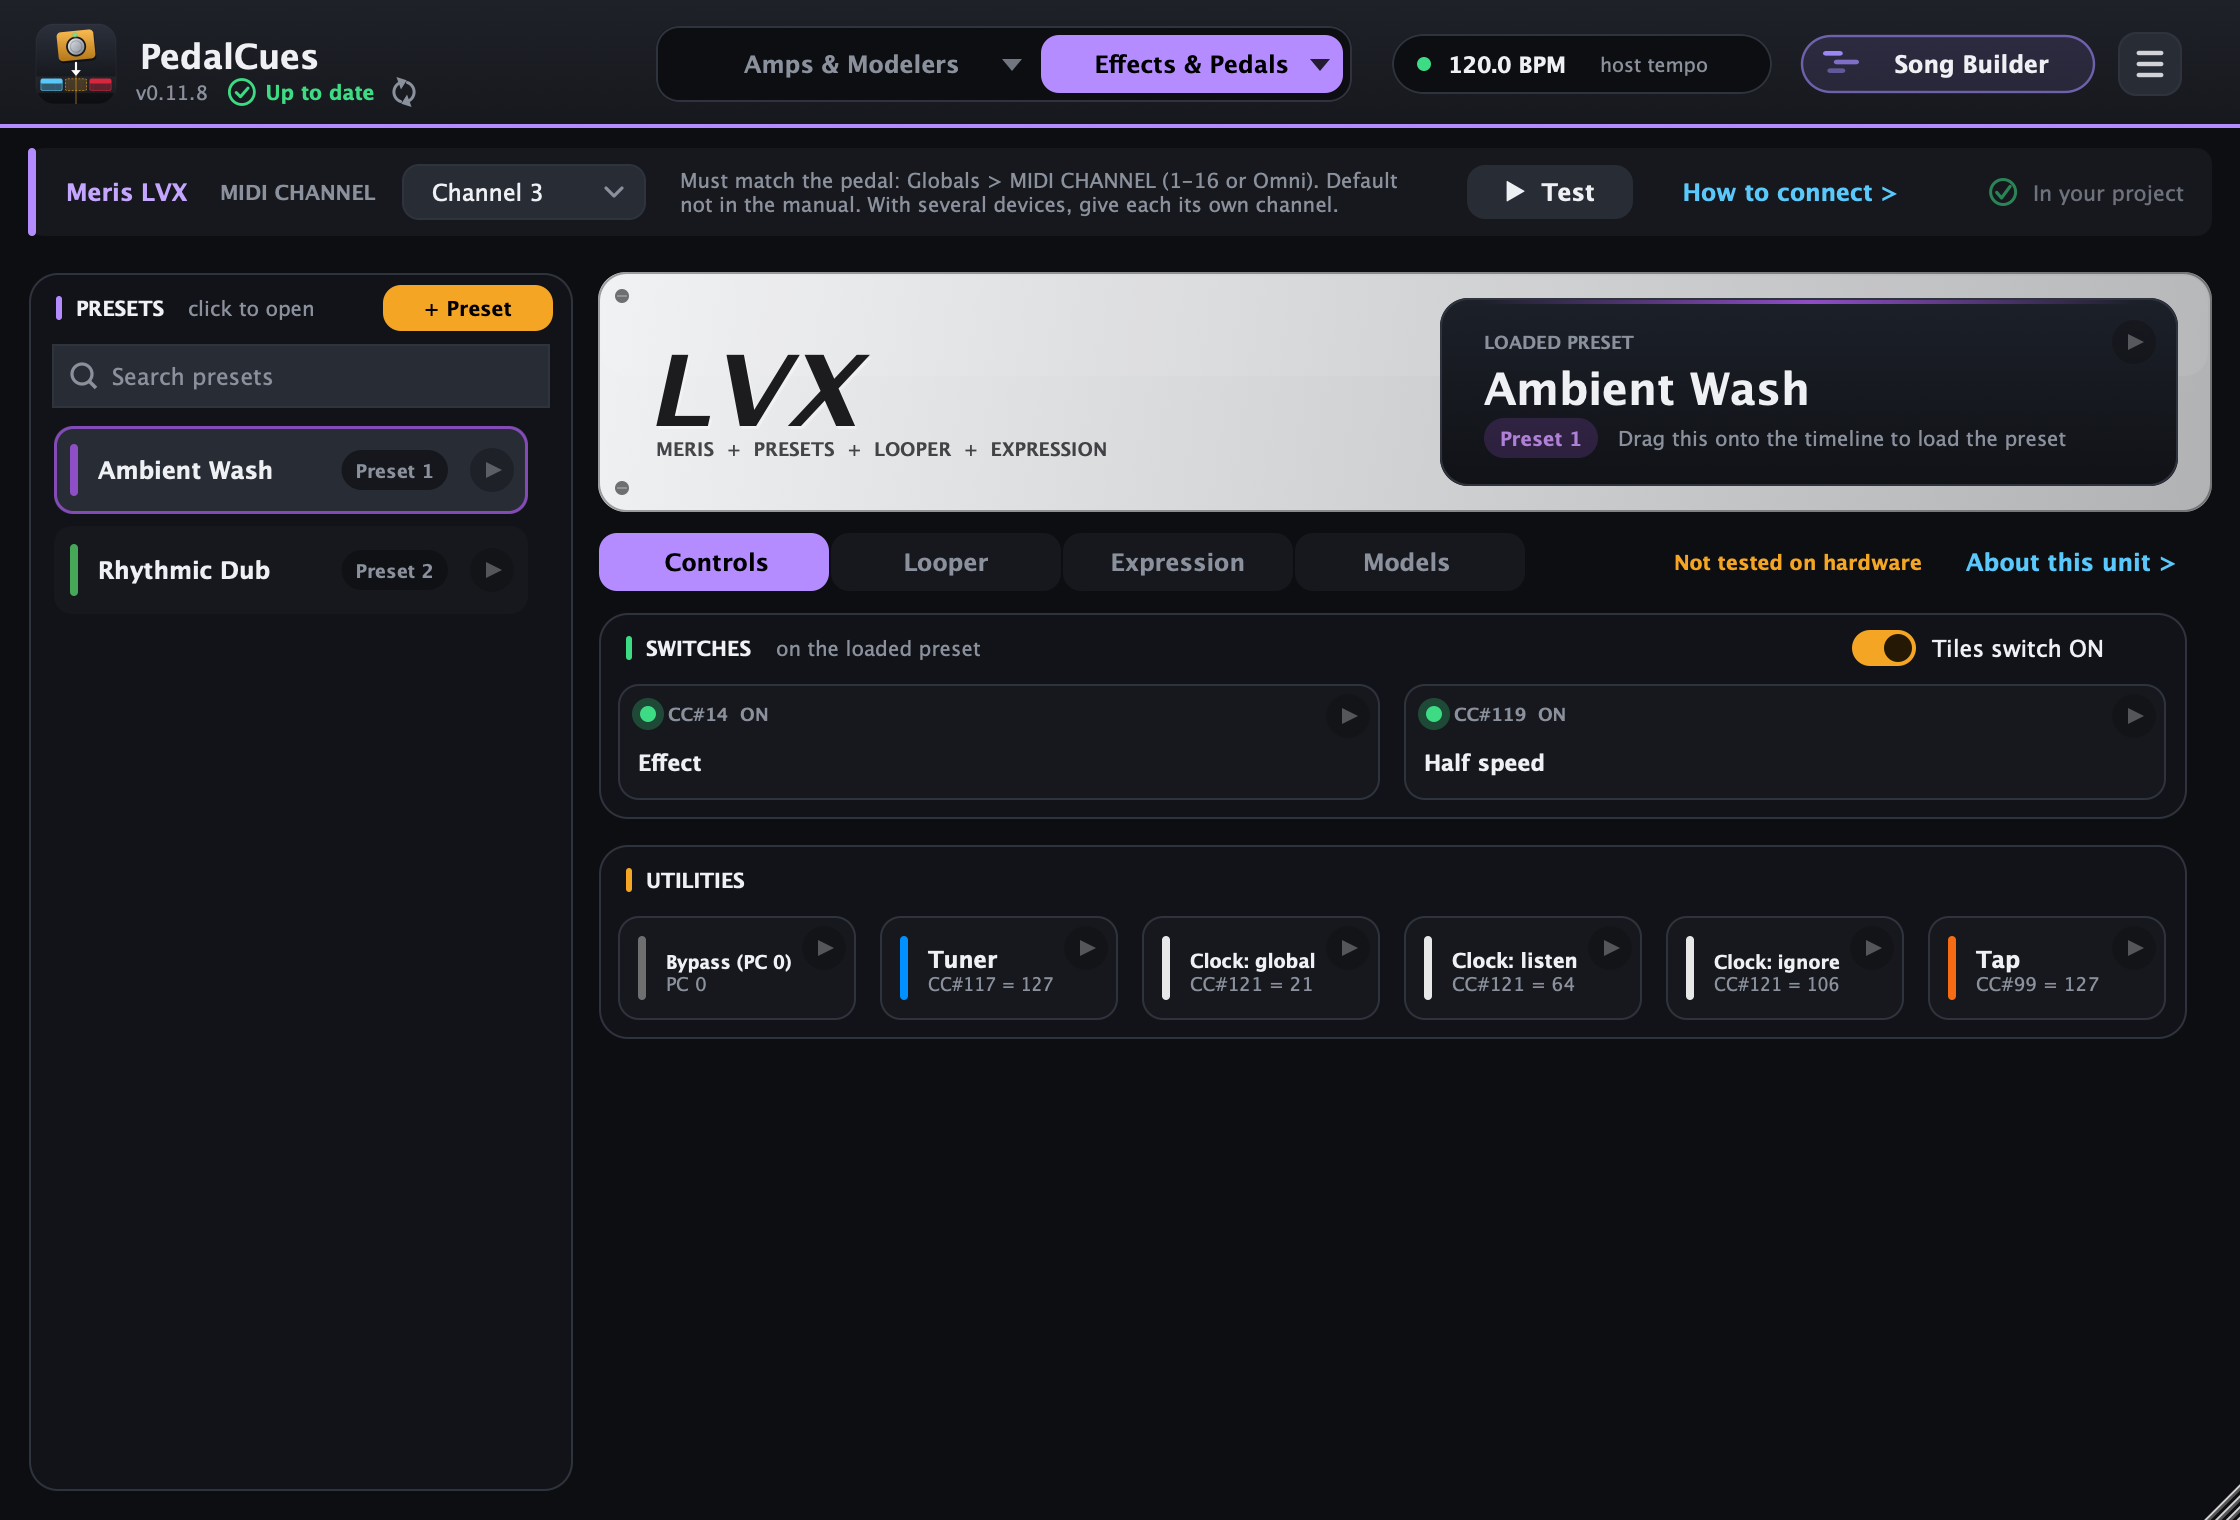Click the Meris LVX device name
Image resolution: width=2240 pixels, height=1520 pixels.
(126, 192)
